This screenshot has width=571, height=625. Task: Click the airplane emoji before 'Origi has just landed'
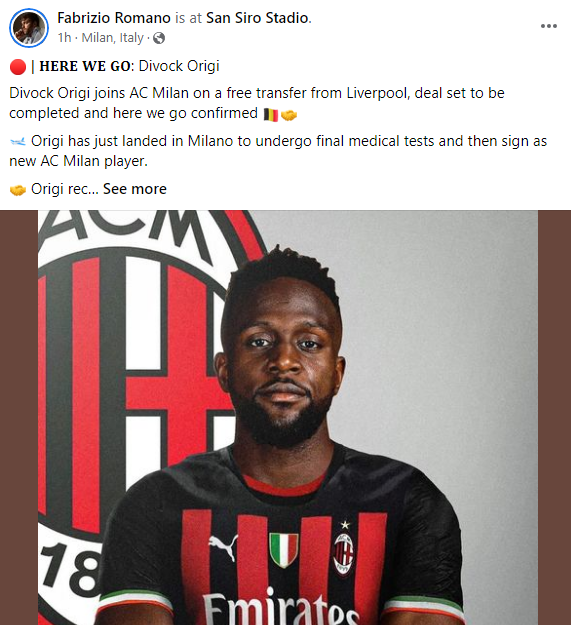(18, 142)
